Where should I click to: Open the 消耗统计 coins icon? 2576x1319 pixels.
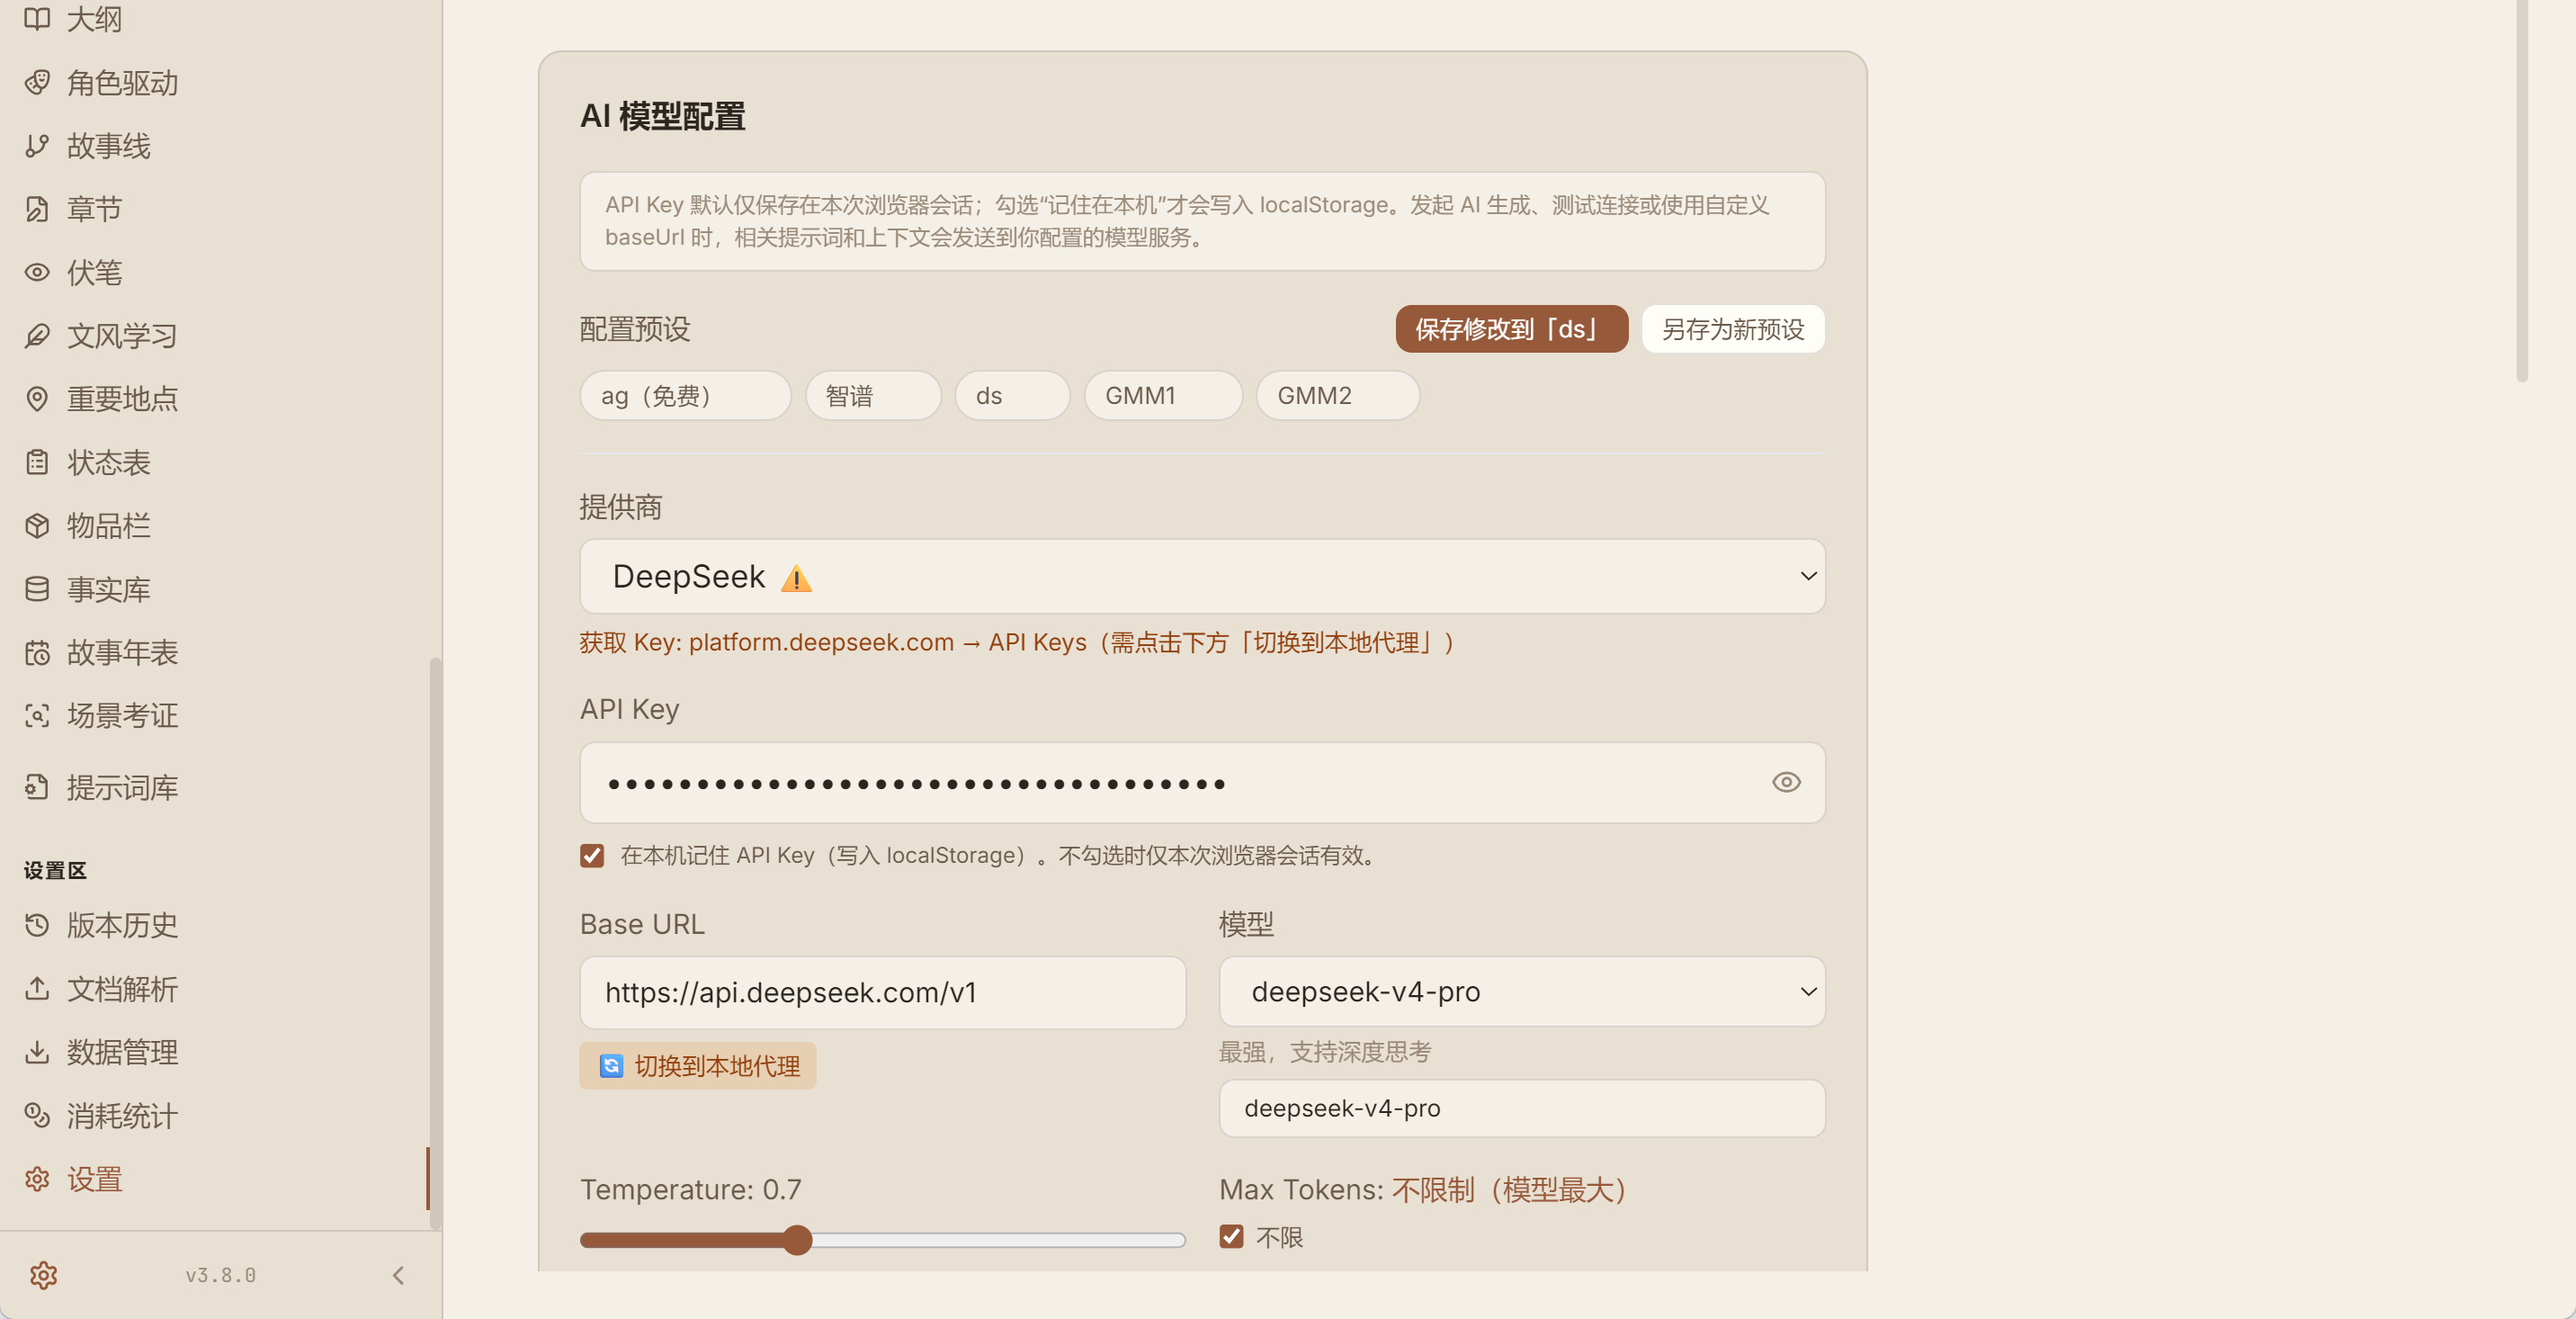pos(37,1115)
